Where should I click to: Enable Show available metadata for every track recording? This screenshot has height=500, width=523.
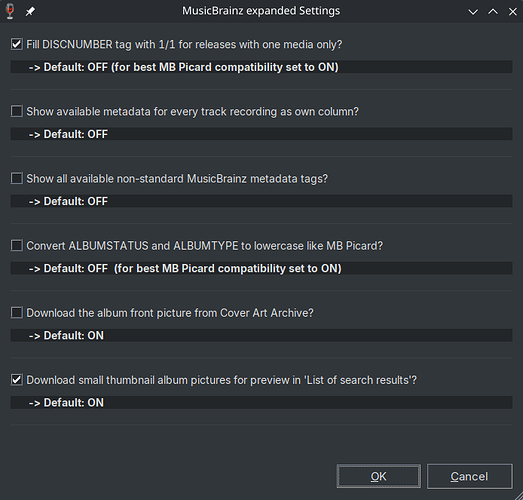click(17, 111)
